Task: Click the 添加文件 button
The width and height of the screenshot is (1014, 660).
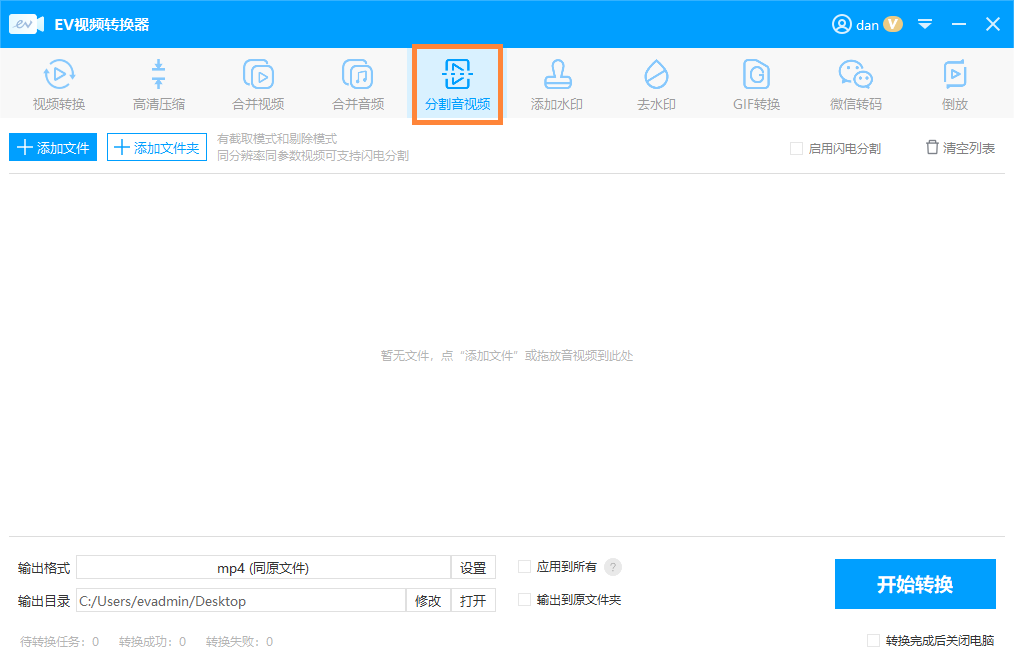Action: [53, 148]
